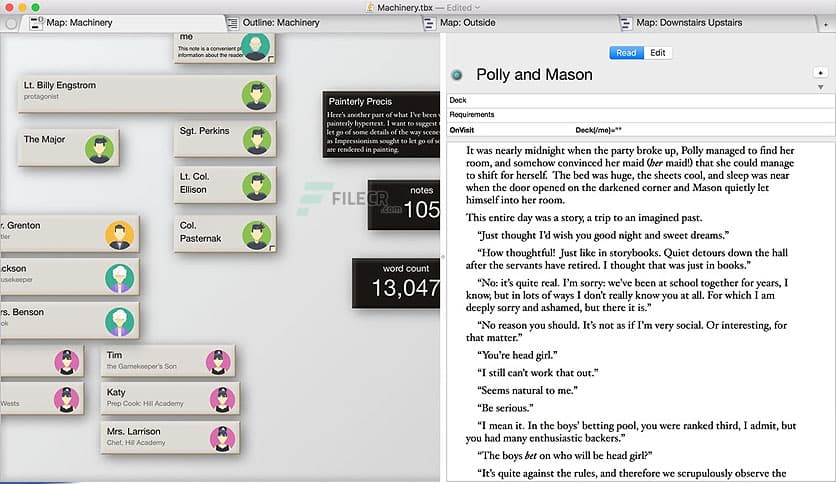Select the Sgt. Perkins note
Viewport: 836px width, 484px height.
pos(224,139)
